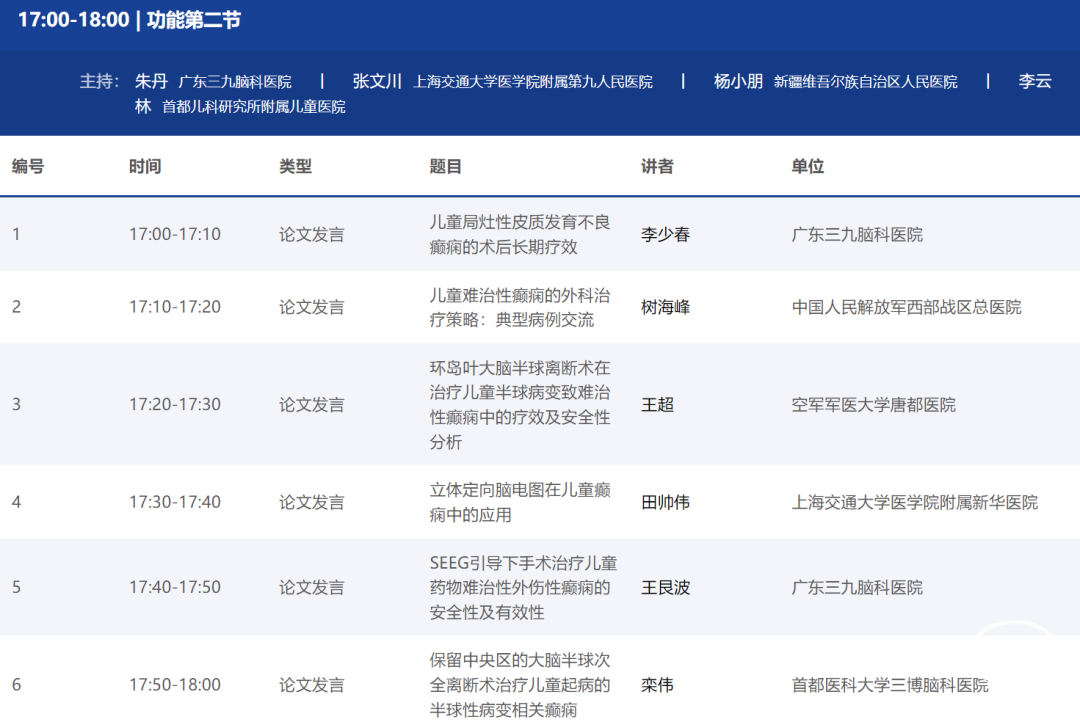Select host name 杨小朋
Screen dimensions: 1080x722
coord(738,81)
